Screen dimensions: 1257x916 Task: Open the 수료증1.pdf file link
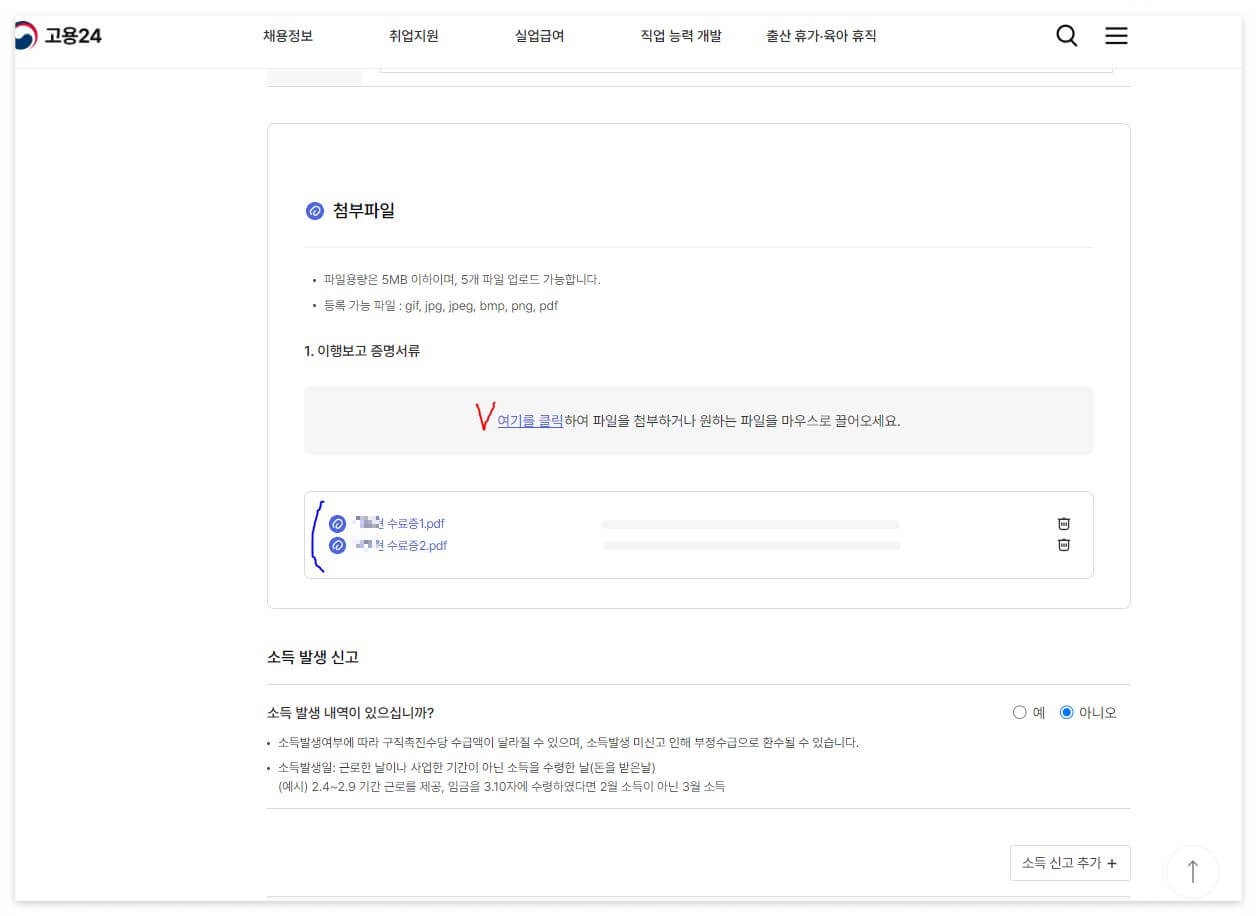pos(398,523)
